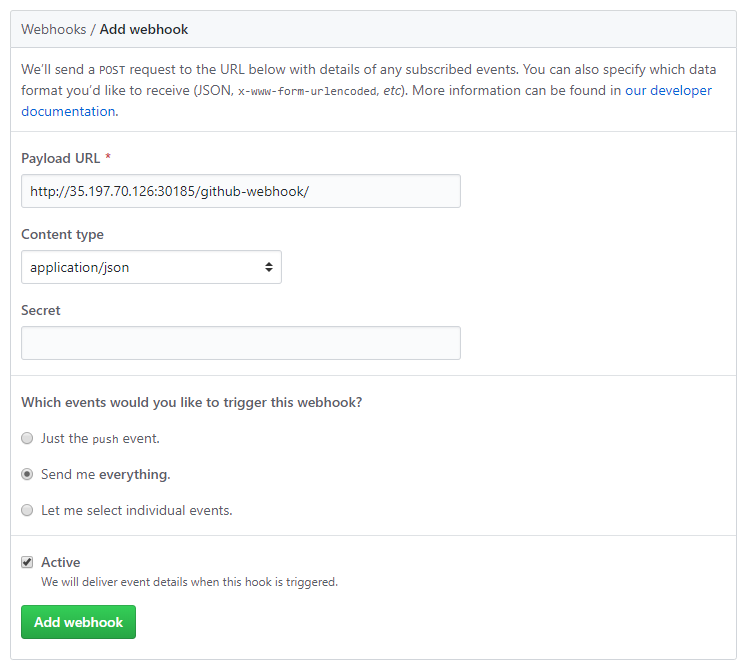Focus the empty Secret input box

coord(240,343)
